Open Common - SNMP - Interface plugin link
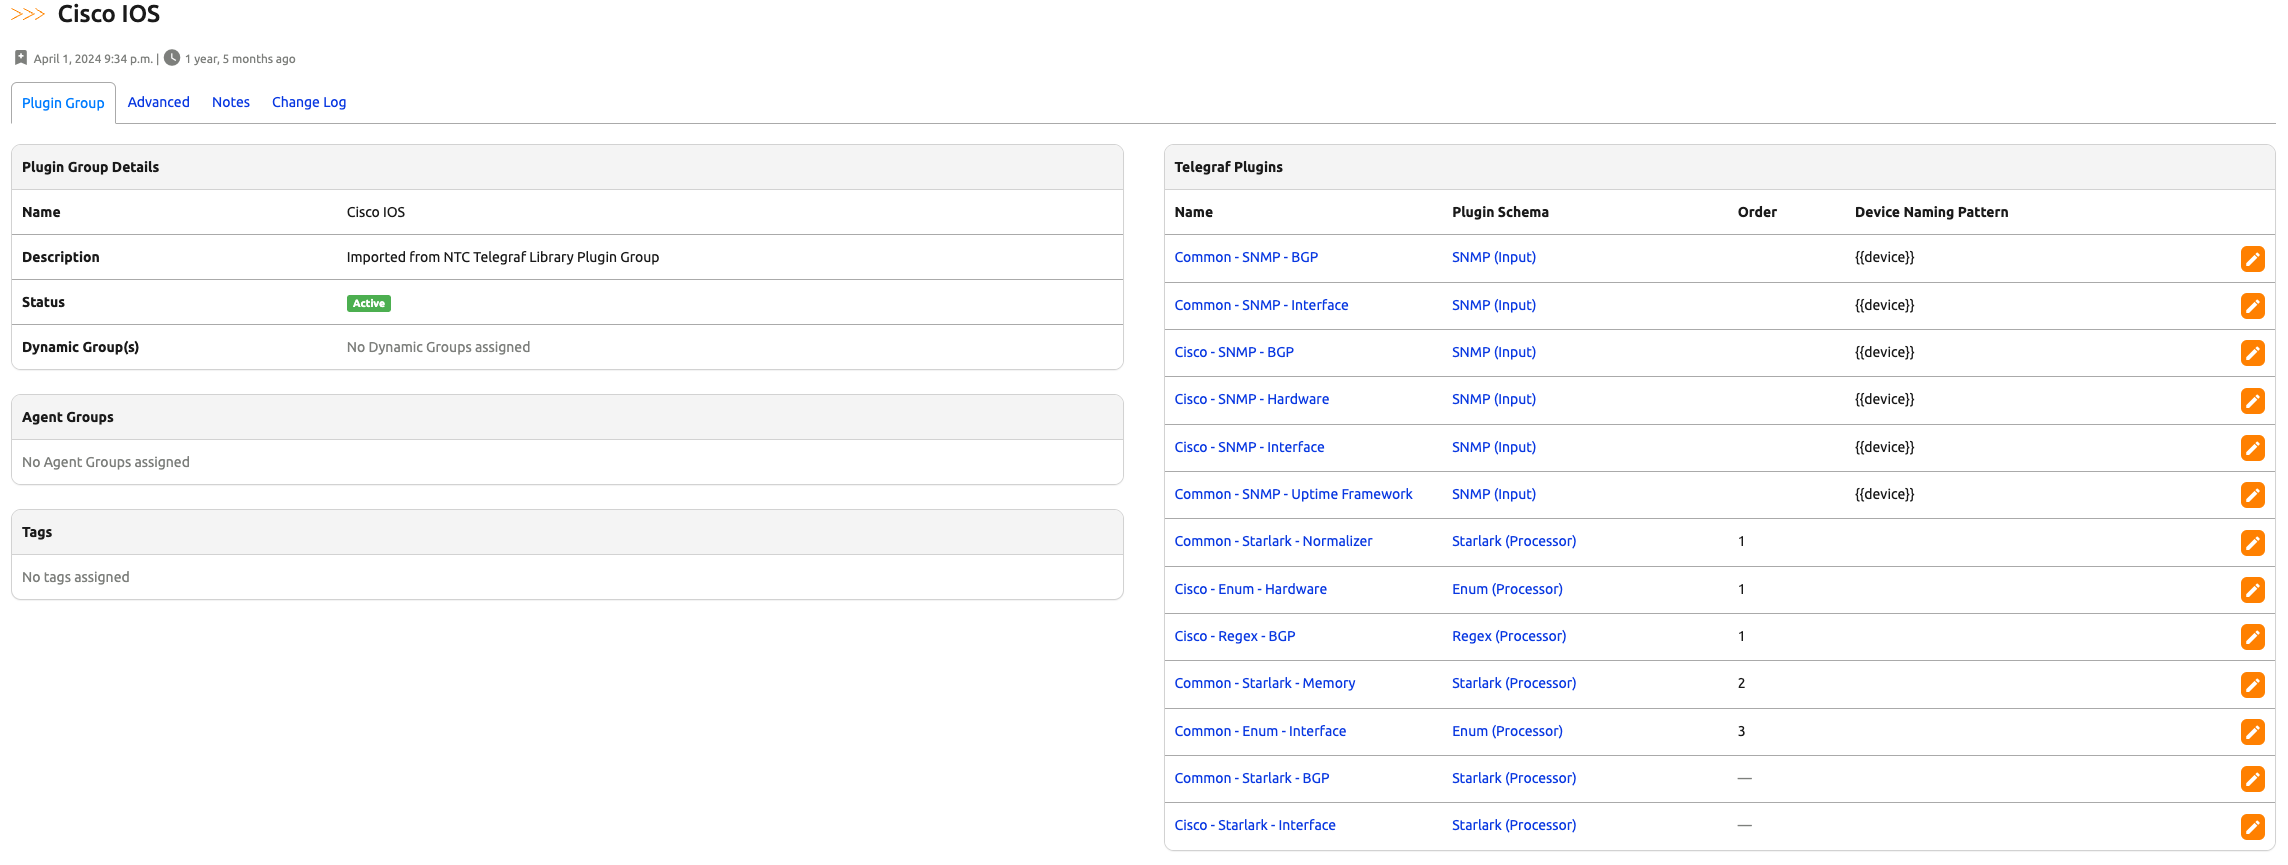The height and width of the screenshot is (865, 2288). tap(1261, 305)
